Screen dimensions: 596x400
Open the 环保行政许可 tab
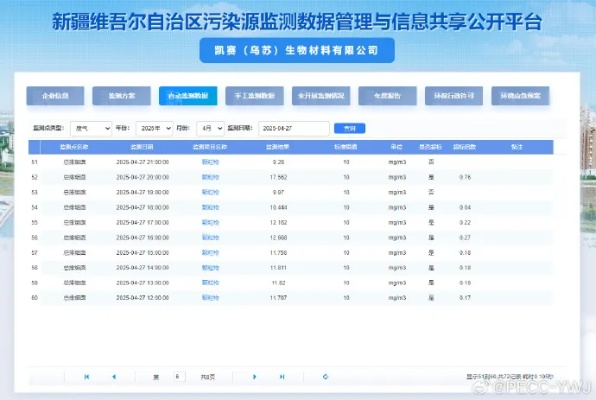[454, 96]
